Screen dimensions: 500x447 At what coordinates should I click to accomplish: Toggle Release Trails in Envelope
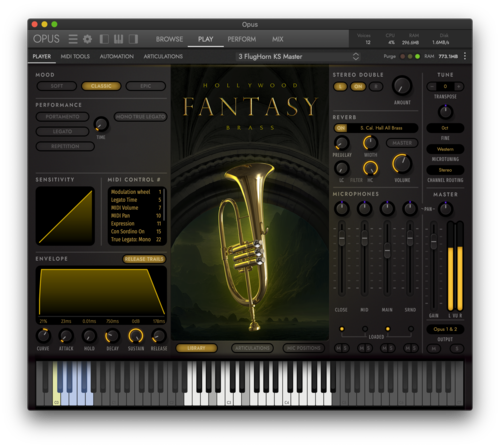pyautogui.click(x=144, y=259)
